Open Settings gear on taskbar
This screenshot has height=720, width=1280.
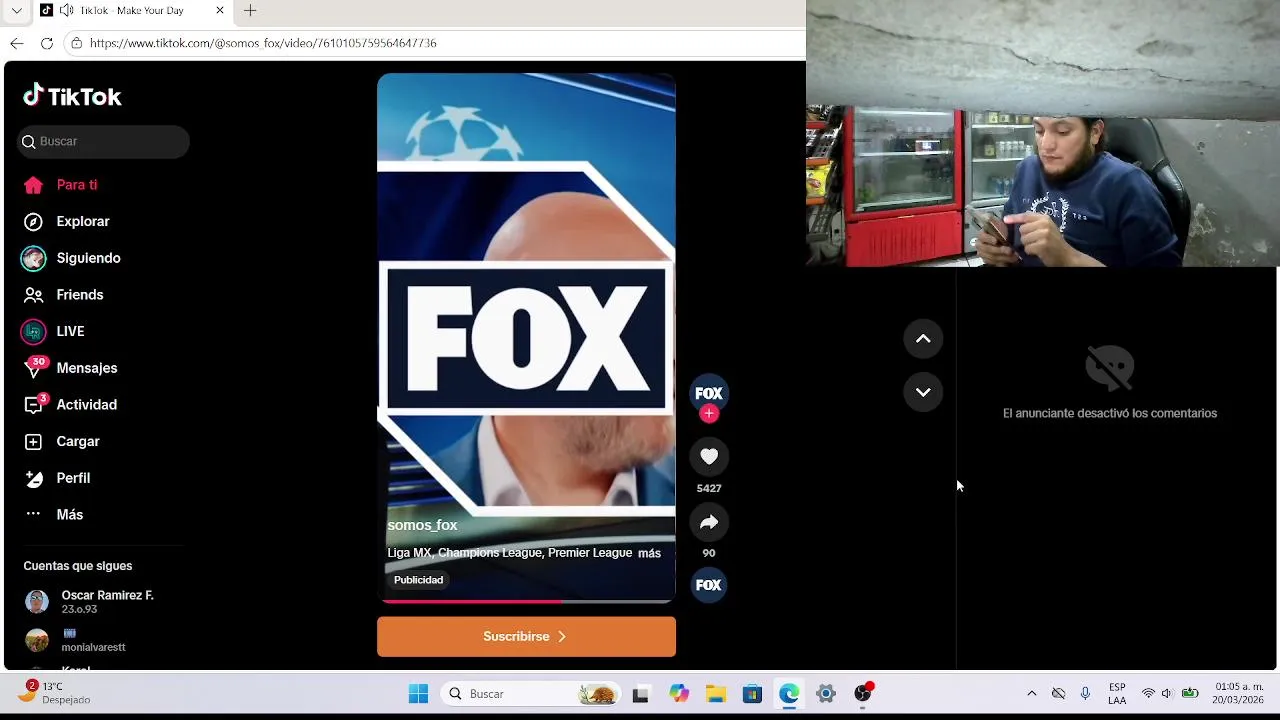click(826, 694)
